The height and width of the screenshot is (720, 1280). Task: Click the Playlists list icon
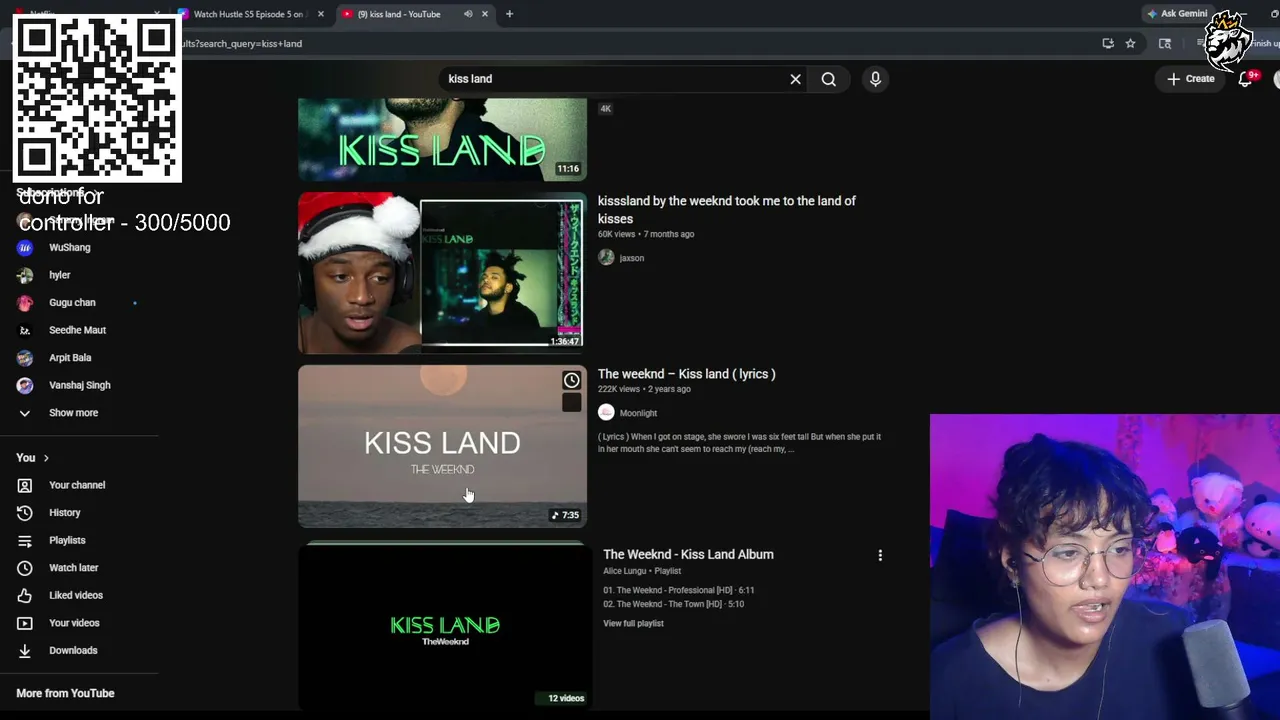point(25,541)
